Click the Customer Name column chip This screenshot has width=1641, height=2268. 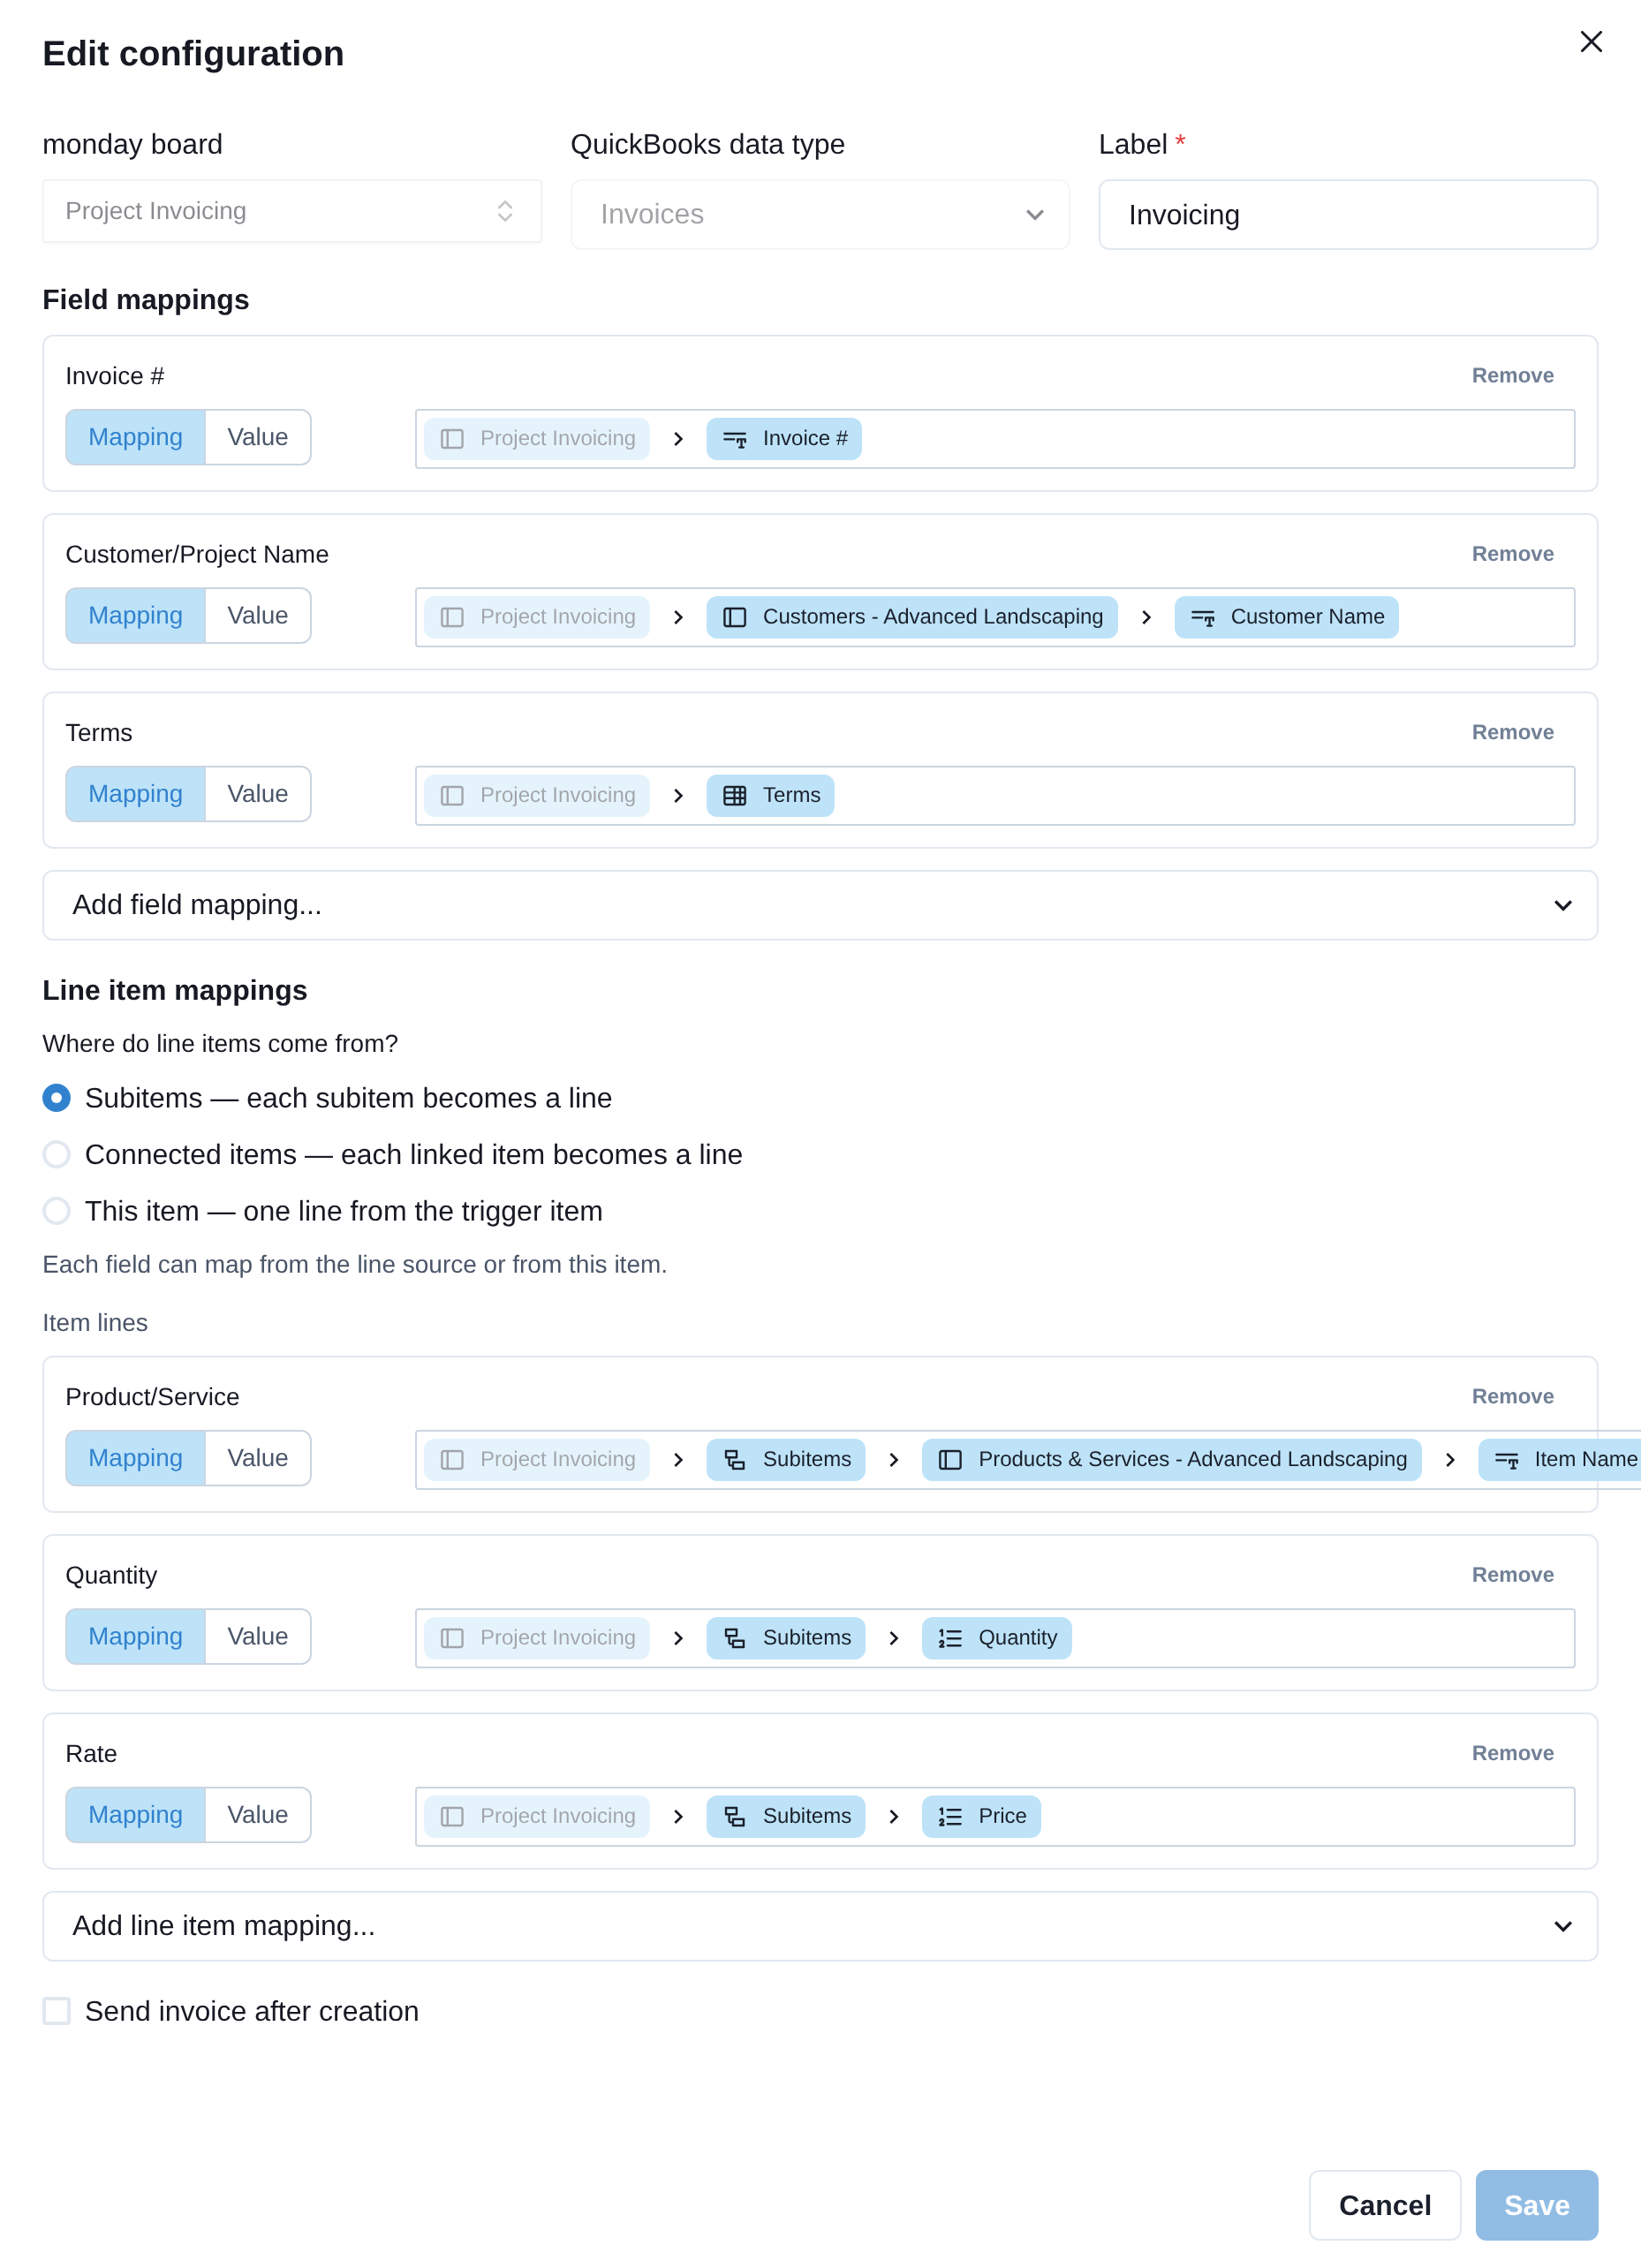pyautogui.click(x=1286, y=617)
